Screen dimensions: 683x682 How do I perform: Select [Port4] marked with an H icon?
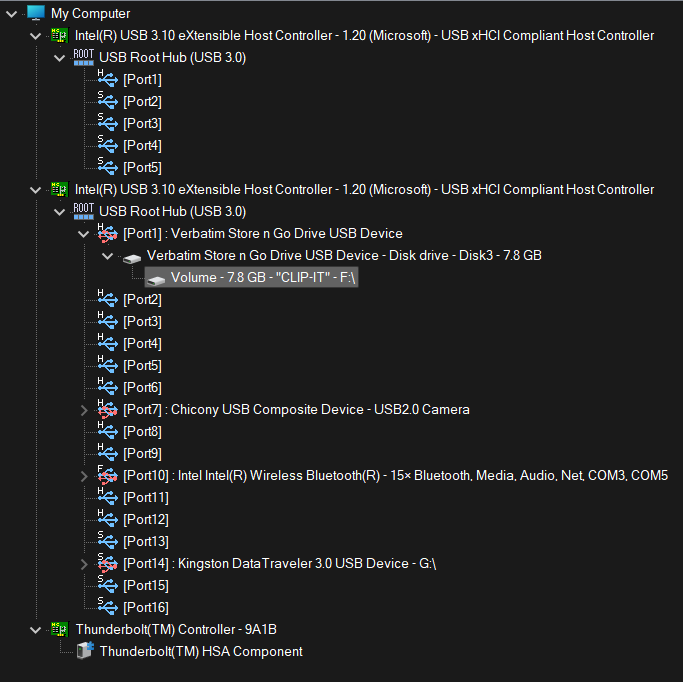(142, 343)
